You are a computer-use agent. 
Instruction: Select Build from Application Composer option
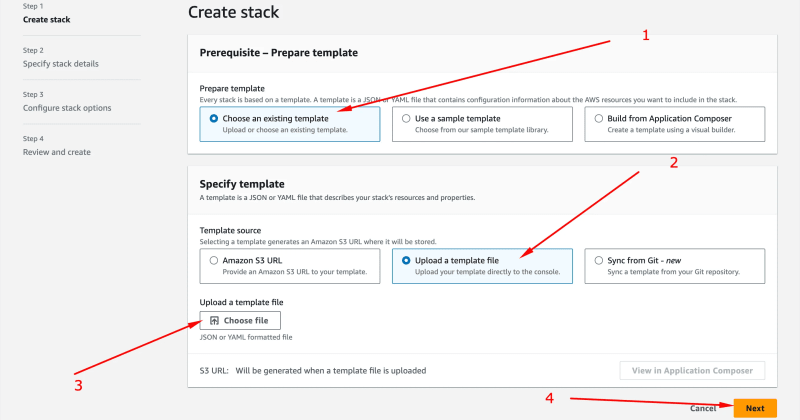pos(598,118)
